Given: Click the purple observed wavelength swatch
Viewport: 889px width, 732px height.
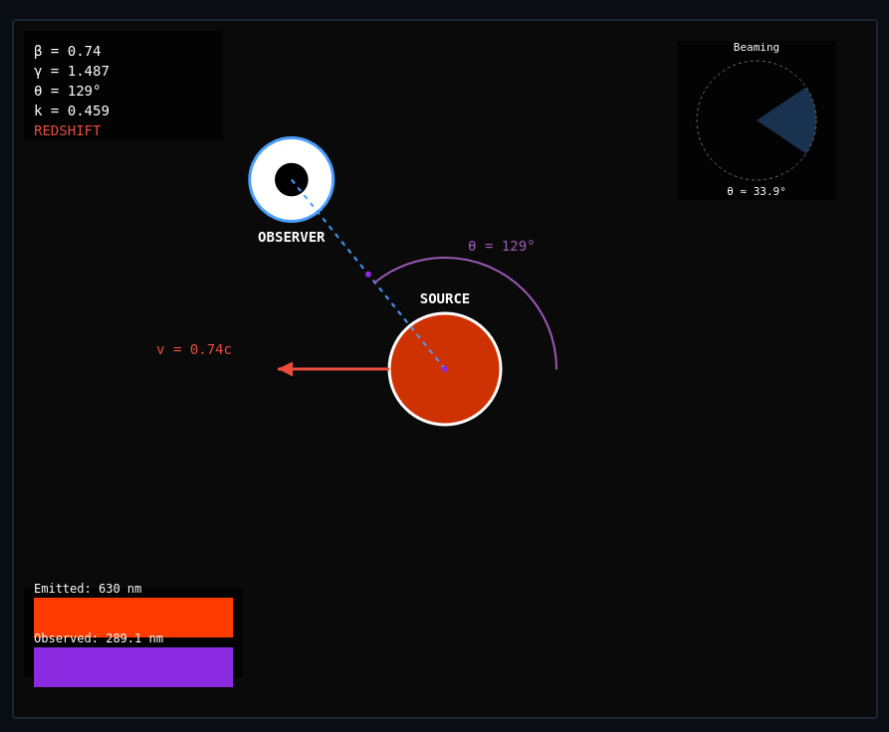Looking at the screenshot, I should click(133, 667).
